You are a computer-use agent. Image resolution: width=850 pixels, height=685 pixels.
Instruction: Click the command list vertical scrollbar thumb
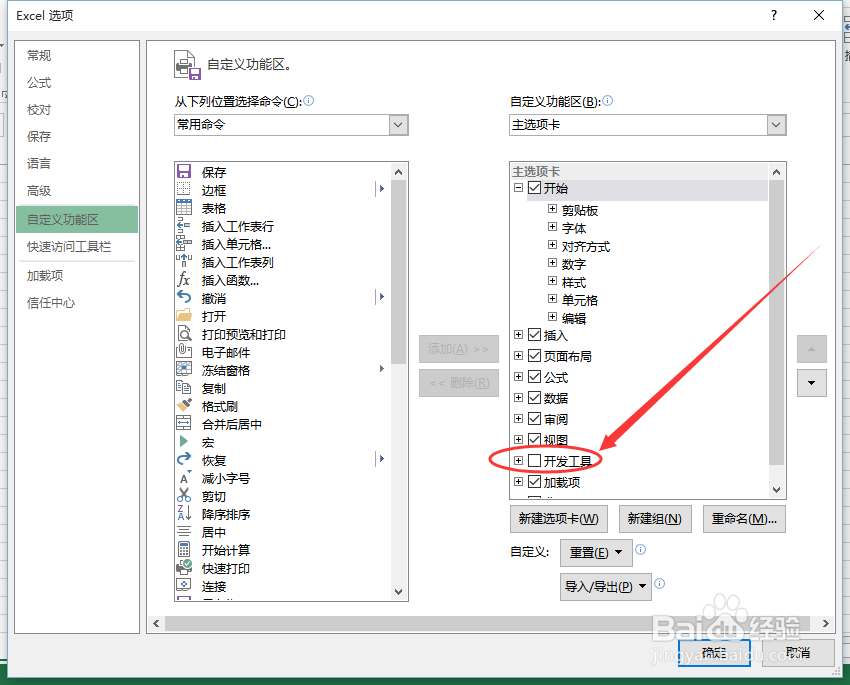tap(398, 271)
